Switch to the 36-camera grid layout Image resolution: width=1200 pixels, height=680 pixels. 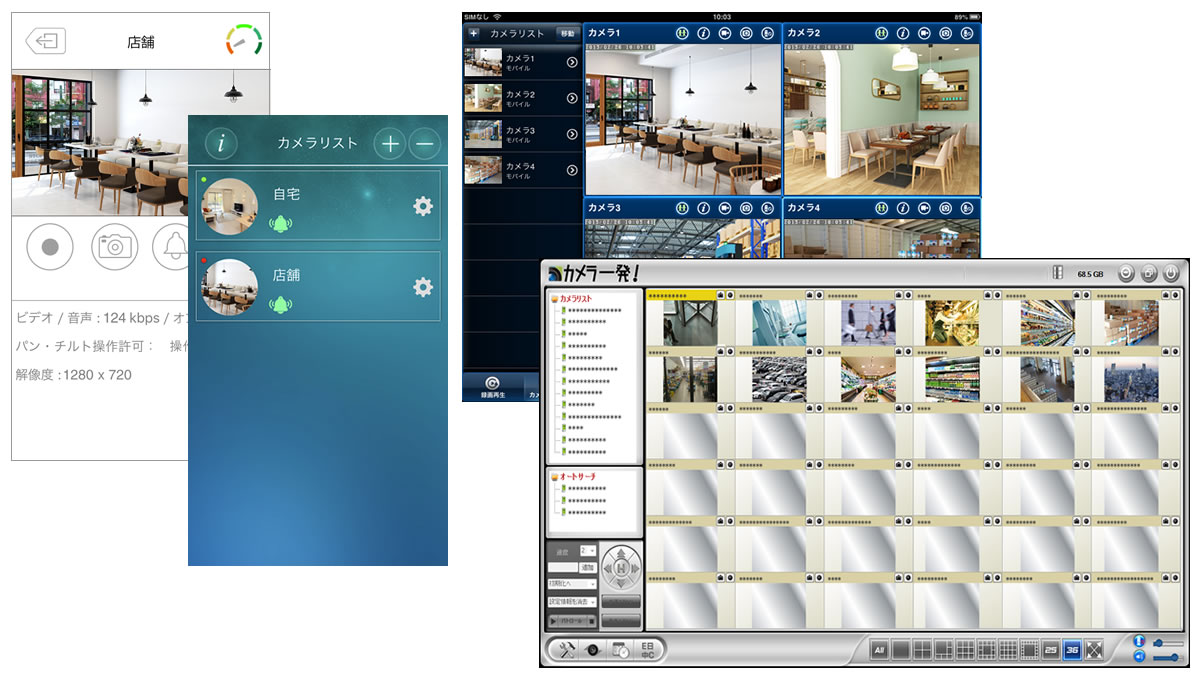coord(1072,650)
